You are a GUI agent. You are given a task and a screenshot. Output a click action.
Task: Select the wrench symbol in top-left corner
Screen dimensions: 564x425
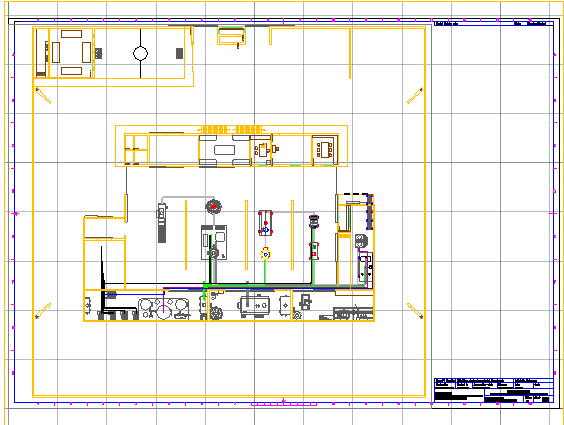coord(43,95)
